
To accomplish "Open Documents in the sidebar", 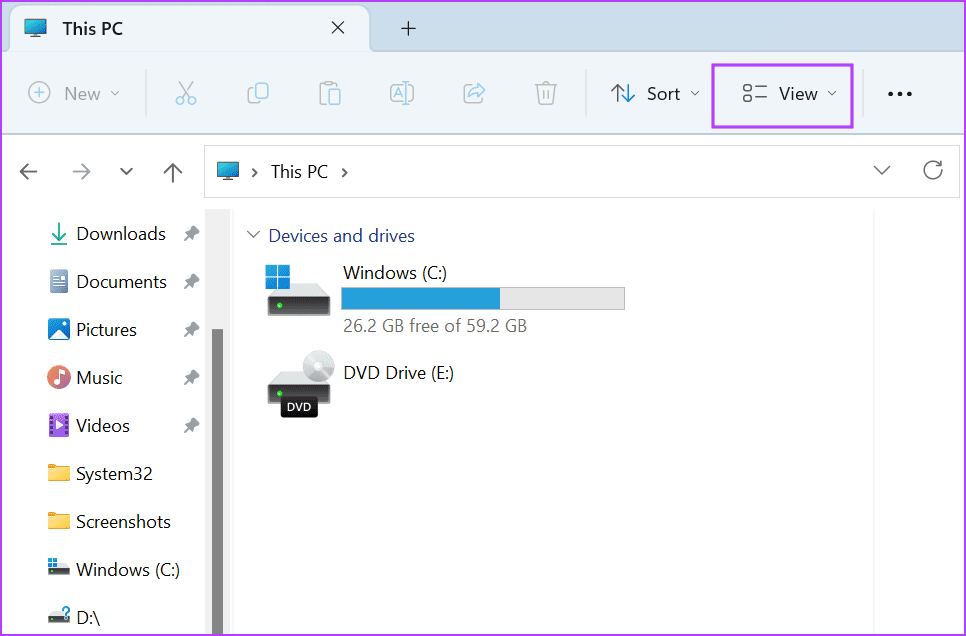I will pos(121,282).
